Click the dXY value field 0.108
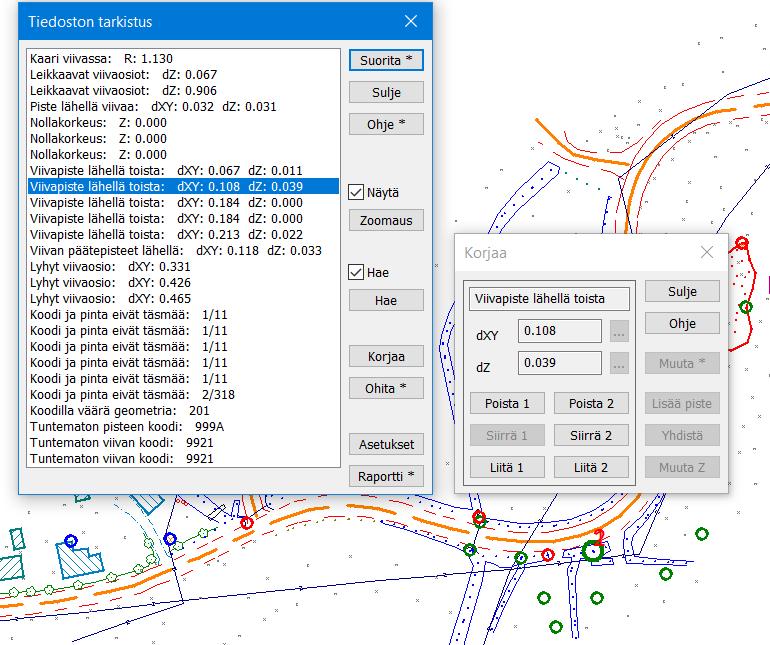 [x=560, y=331]
